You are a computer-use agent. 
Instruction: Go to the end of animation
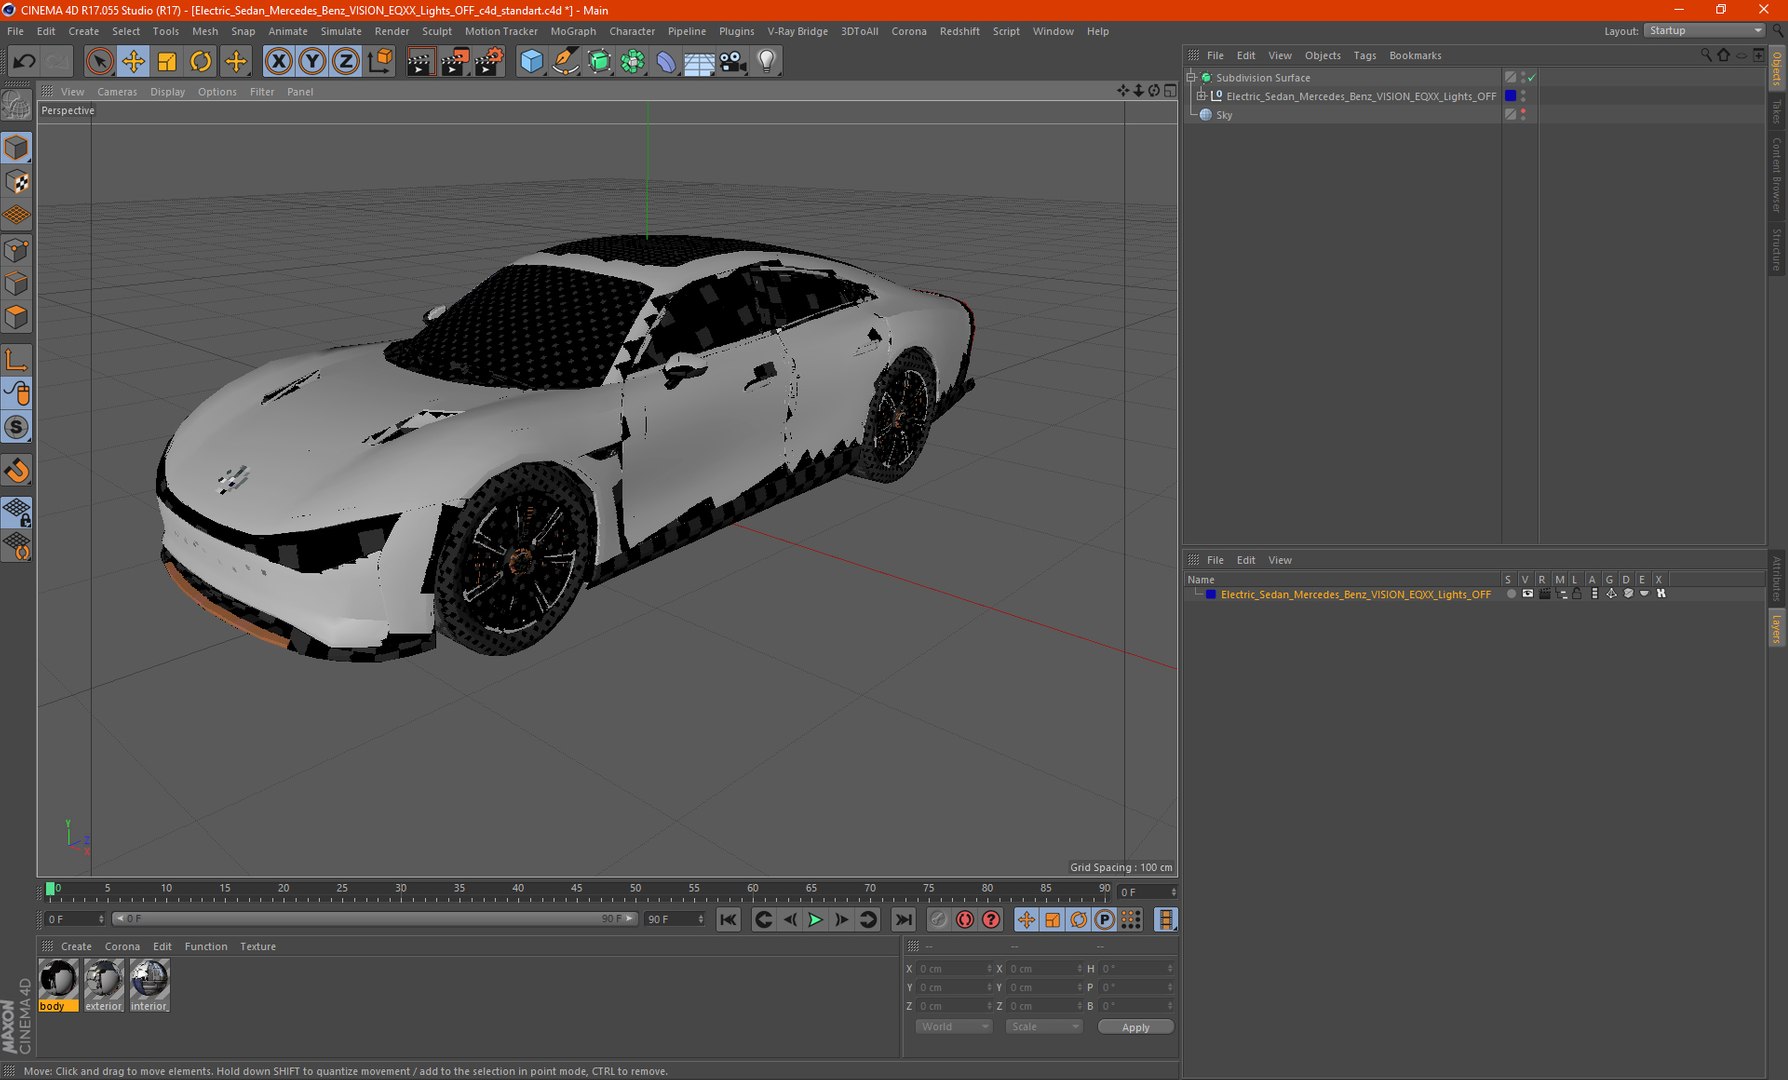(x=903, y=920)
